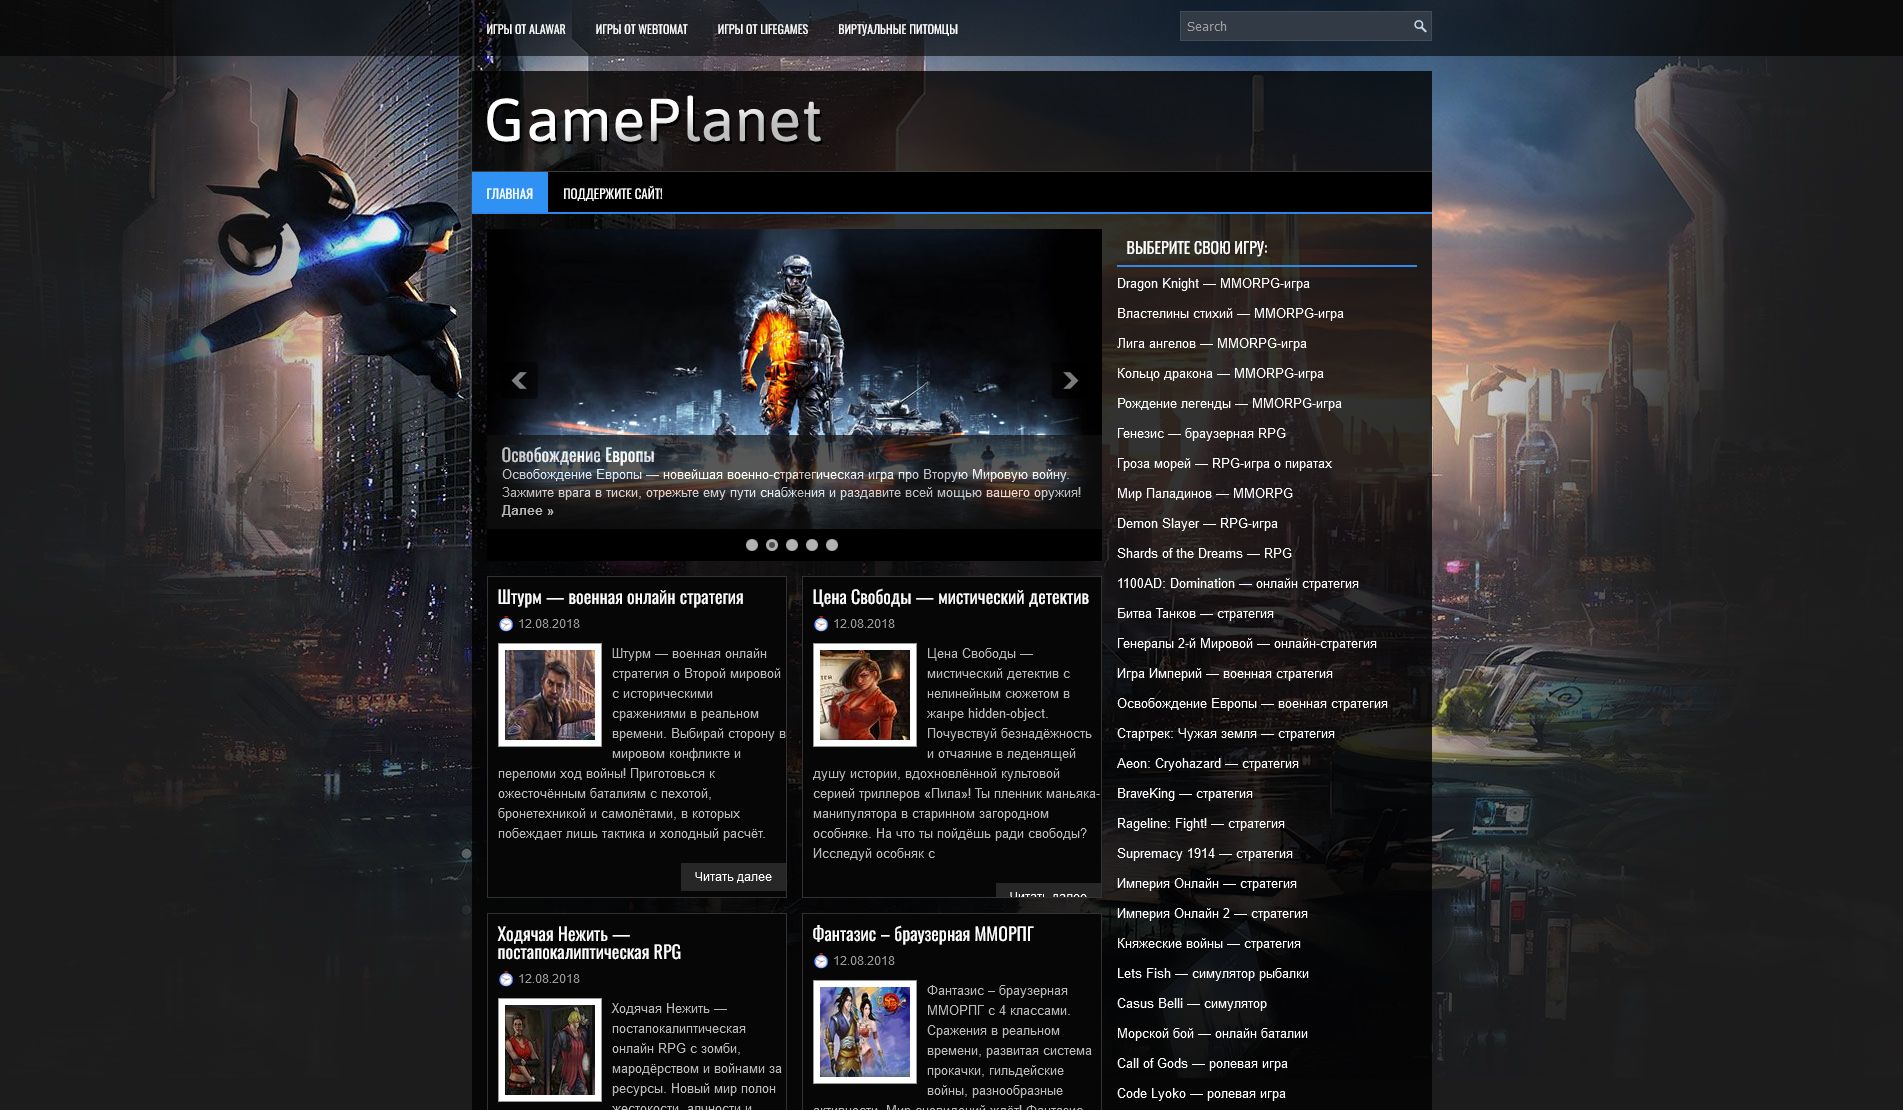1903x1110 pixels.
Task: Click the GamePlanet site logo
Action: (x=653, y=121)
